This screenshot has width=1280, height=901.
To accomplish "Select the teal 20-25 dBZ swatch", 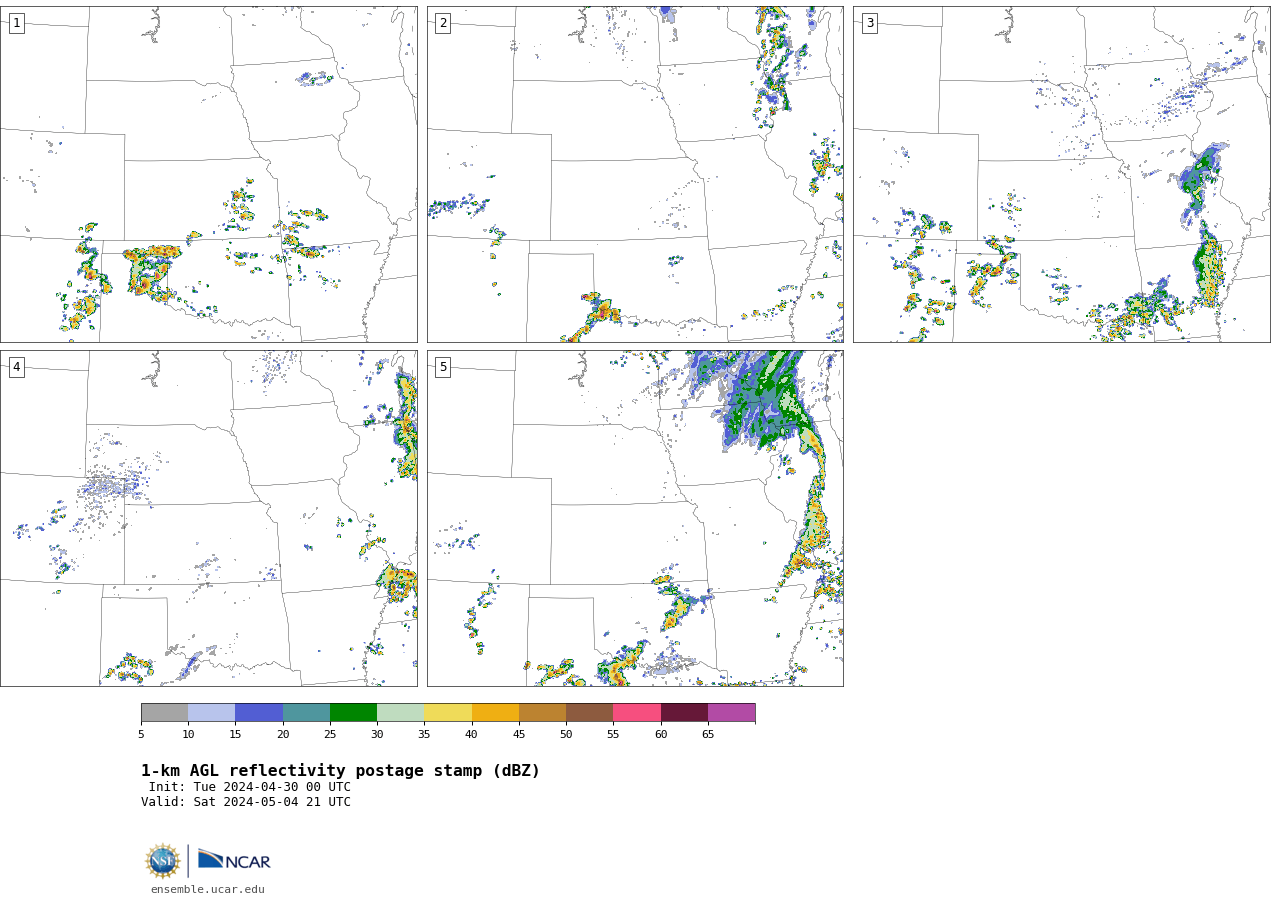I will [306, 712].
